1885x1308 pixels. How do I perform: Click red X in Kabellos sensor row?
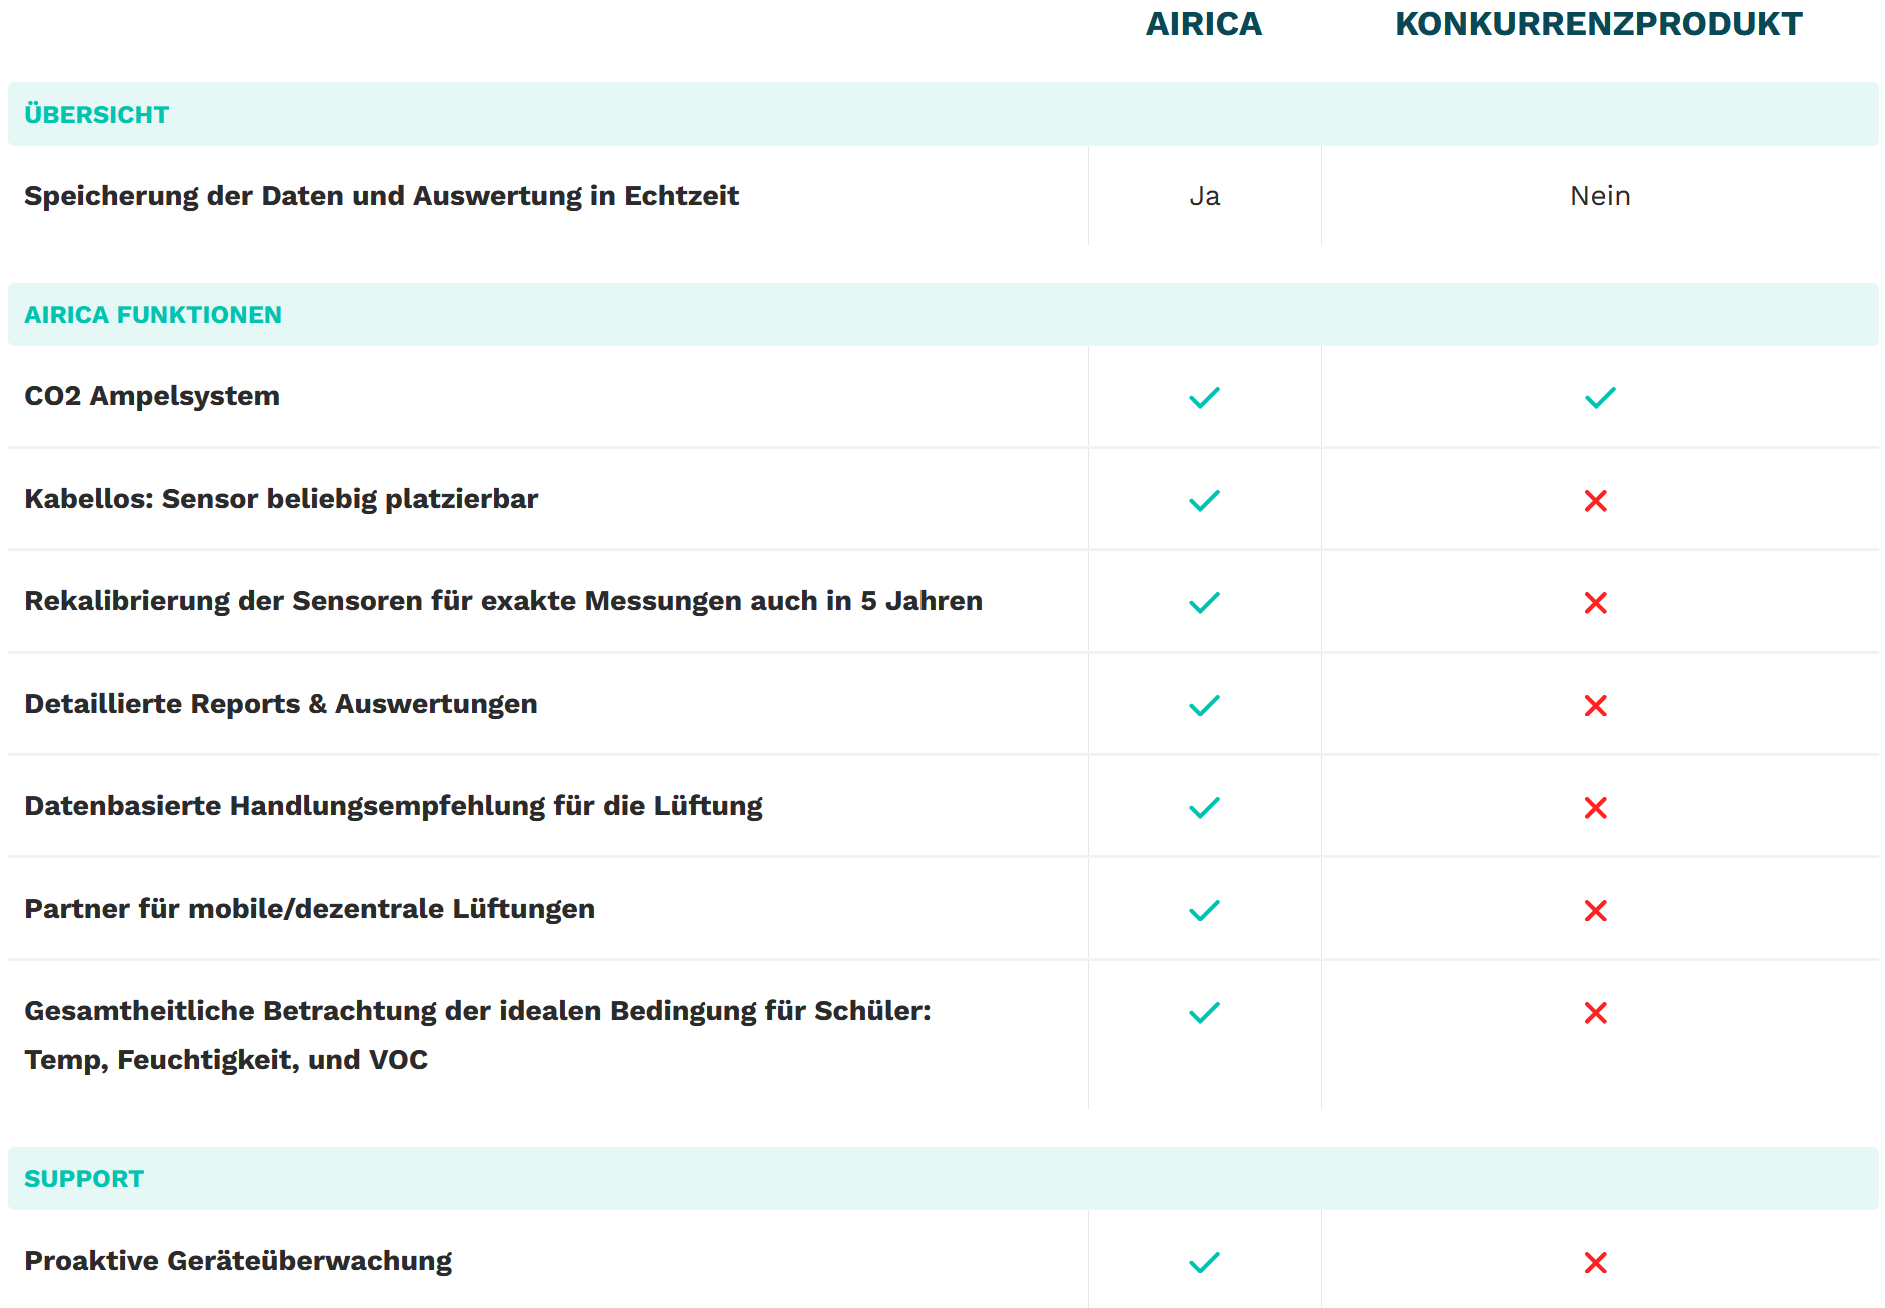1596,501
